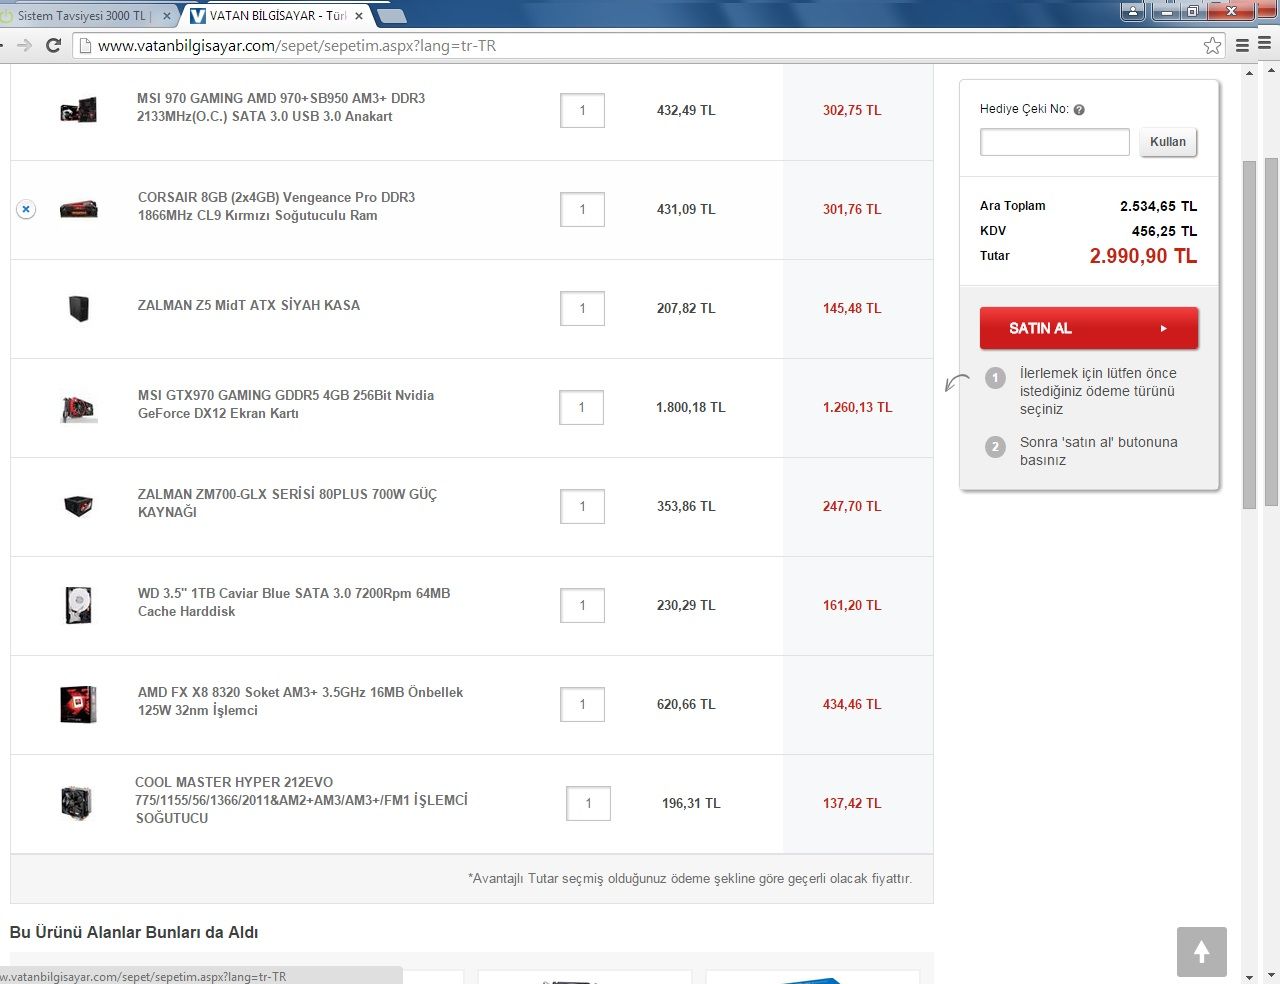Open the WD 1TB Caviar Blue link

click(294, 602)
